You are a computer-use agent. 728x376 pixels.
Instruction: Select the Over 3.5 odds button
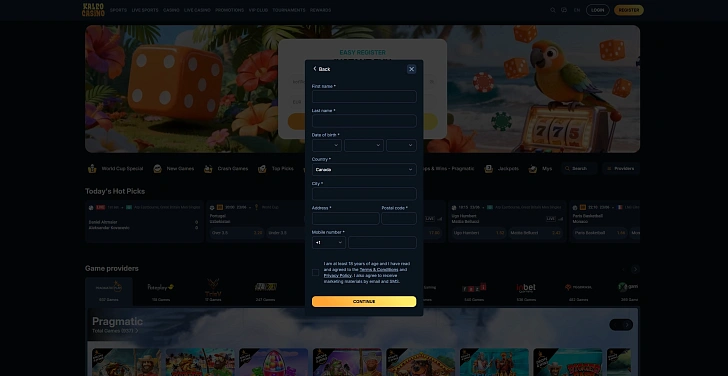(x=237, y=233)
